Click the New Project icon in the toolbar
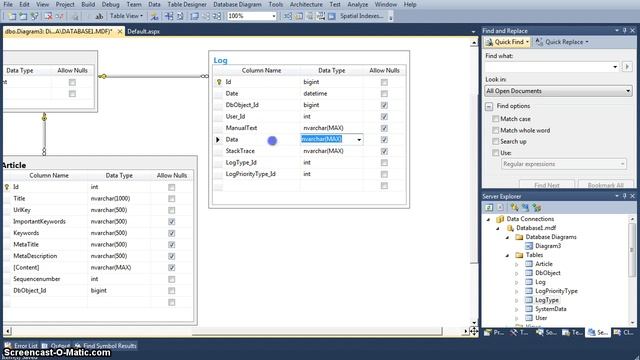640x360 pixels. click(x=12, y=16)
